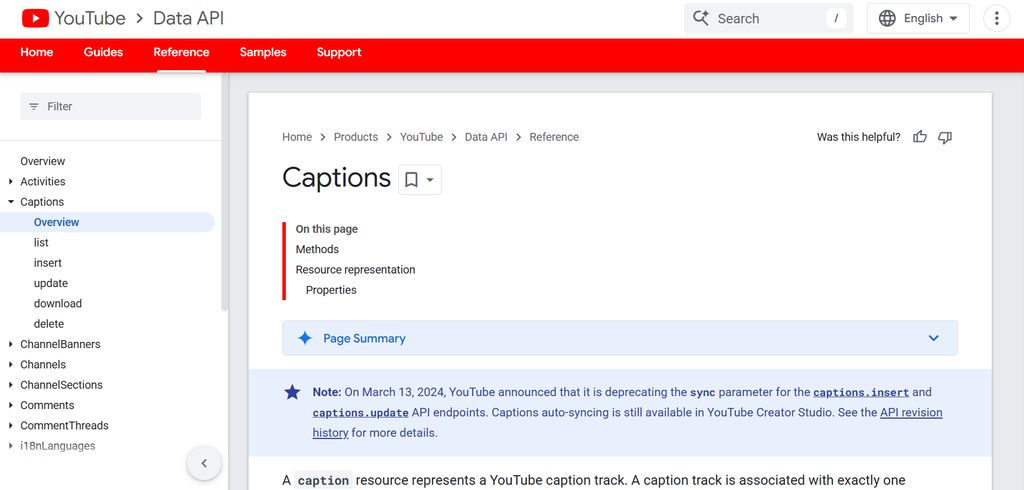Click YouTube text in the header
Viewport: 1024px width, 490px height.
click(x=90, y=18)
